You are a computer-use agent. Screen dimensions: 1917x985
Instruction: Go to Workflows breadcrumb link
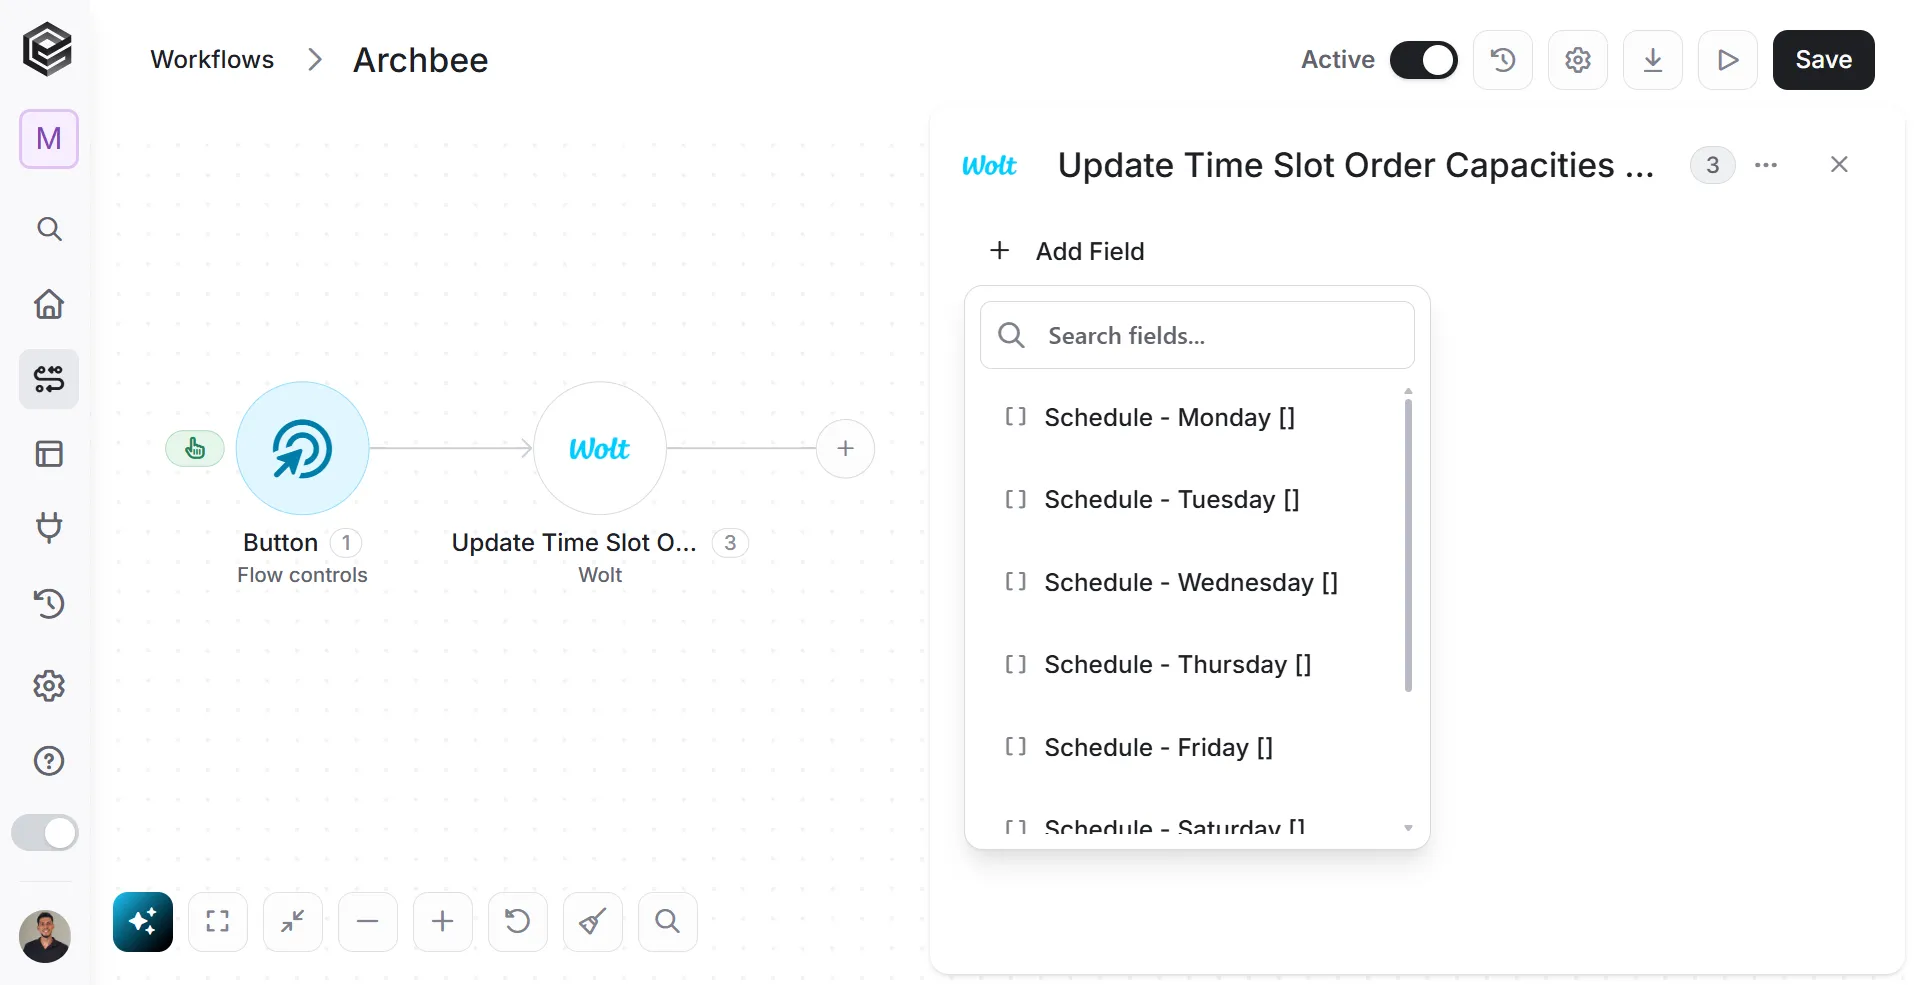tap(212, 60)
